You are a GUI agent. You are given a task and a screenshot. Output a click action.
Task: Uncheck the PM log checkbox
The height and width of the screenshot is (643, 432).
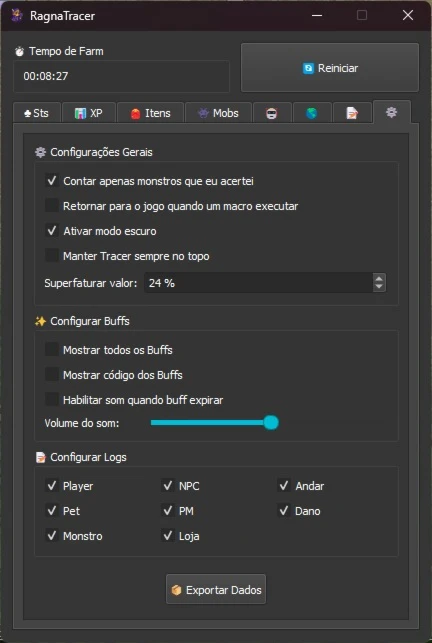tap(168, 511)
